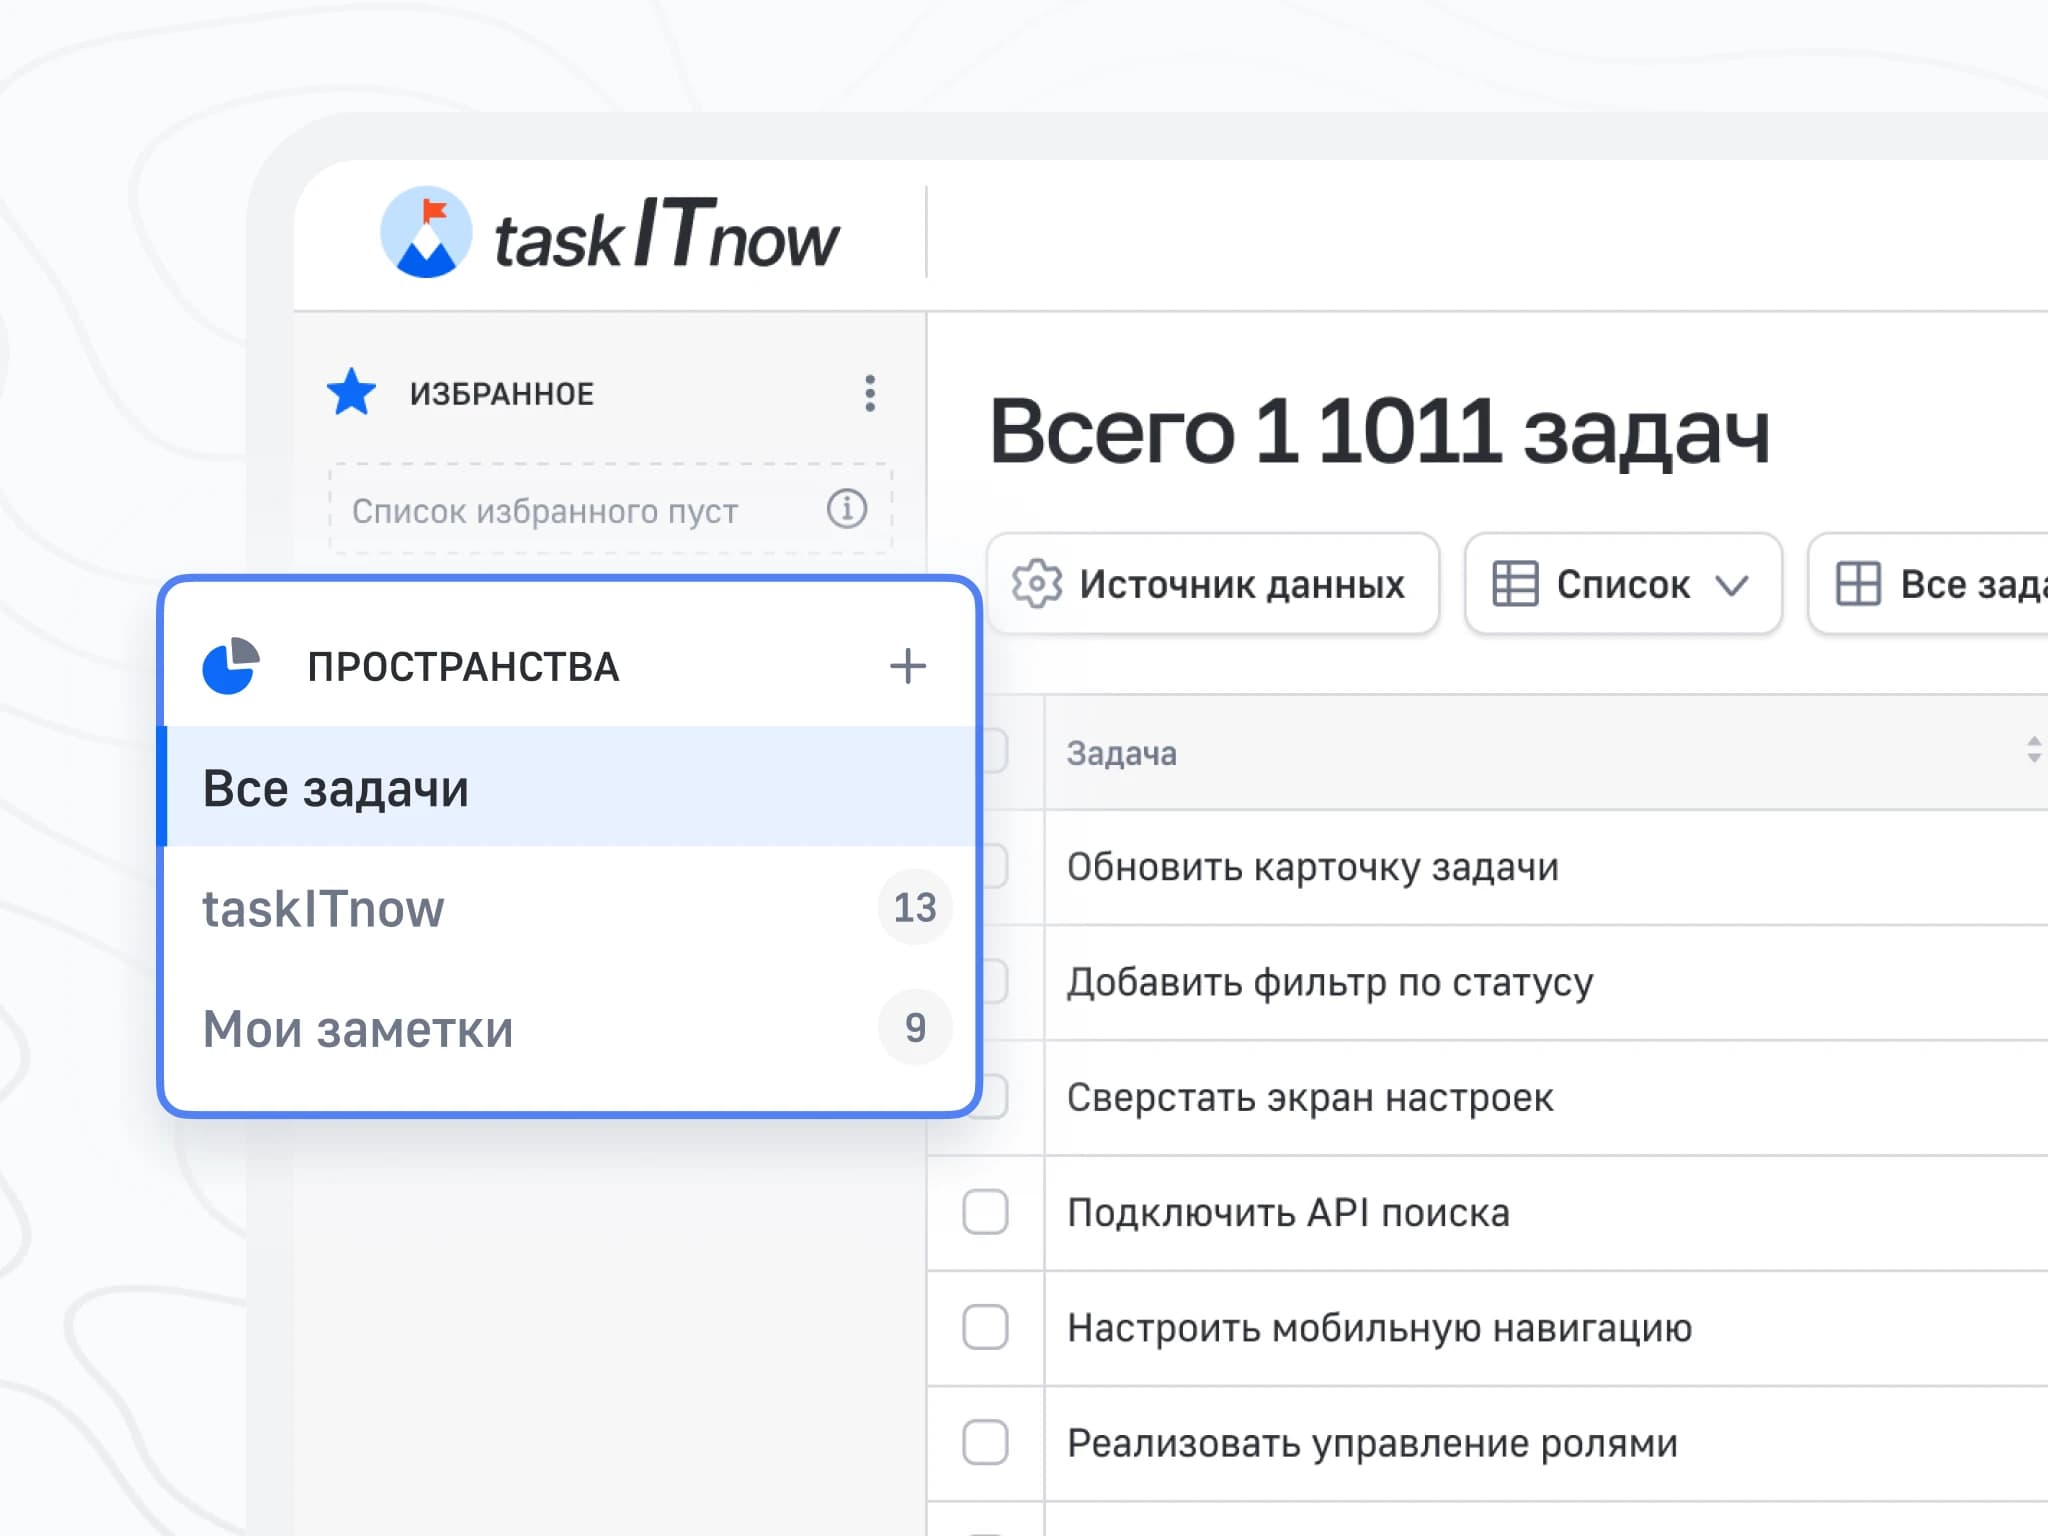Click the list view table icon
This screenshot has width=2048, height=1536.
1515,584
